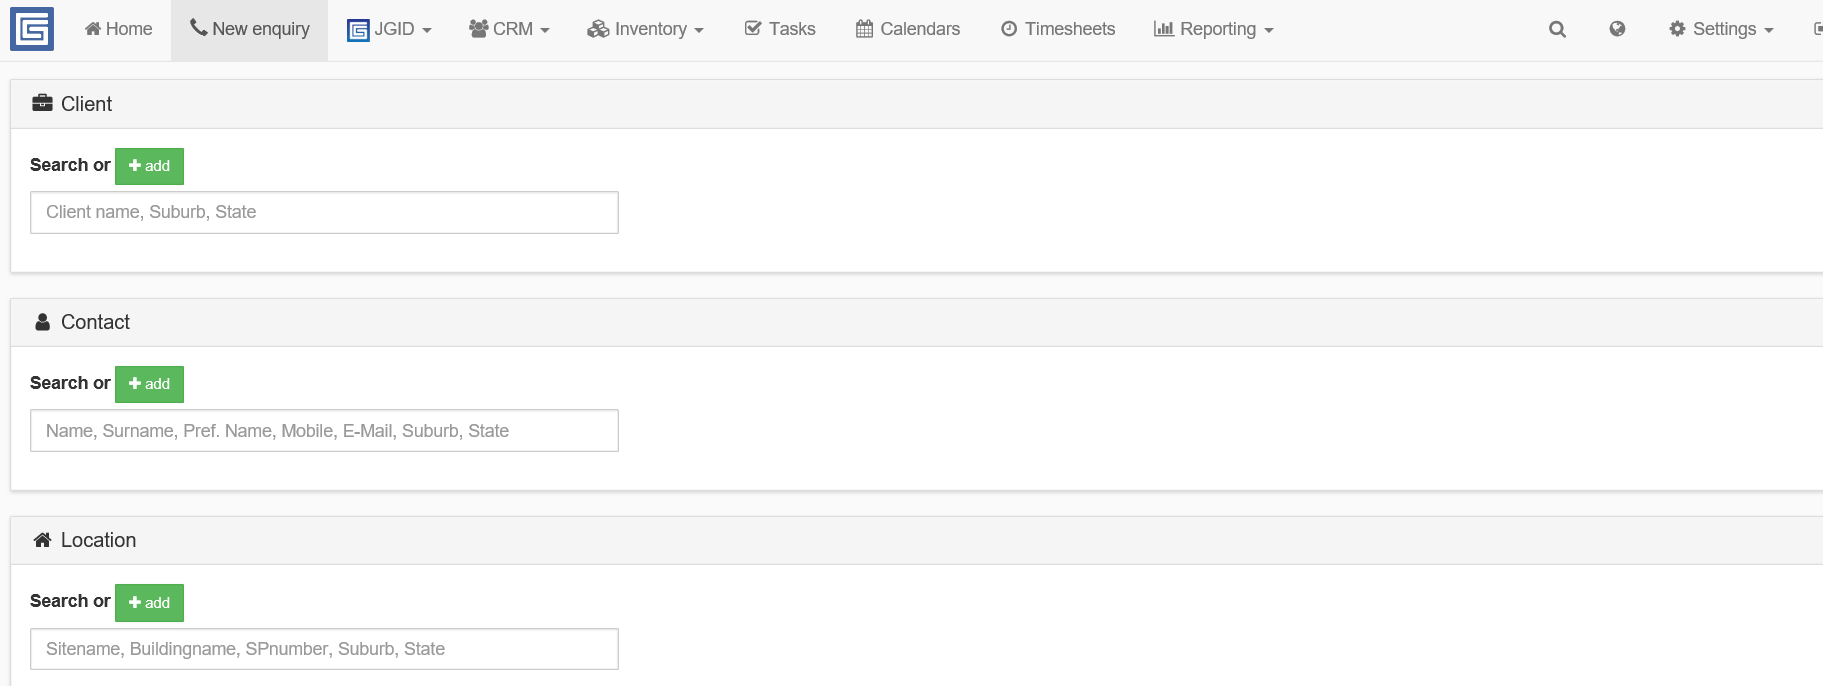Expand the Reporting dropdown menu
The width and height of the screenshot is (1823, 686).
[1213, 29]
